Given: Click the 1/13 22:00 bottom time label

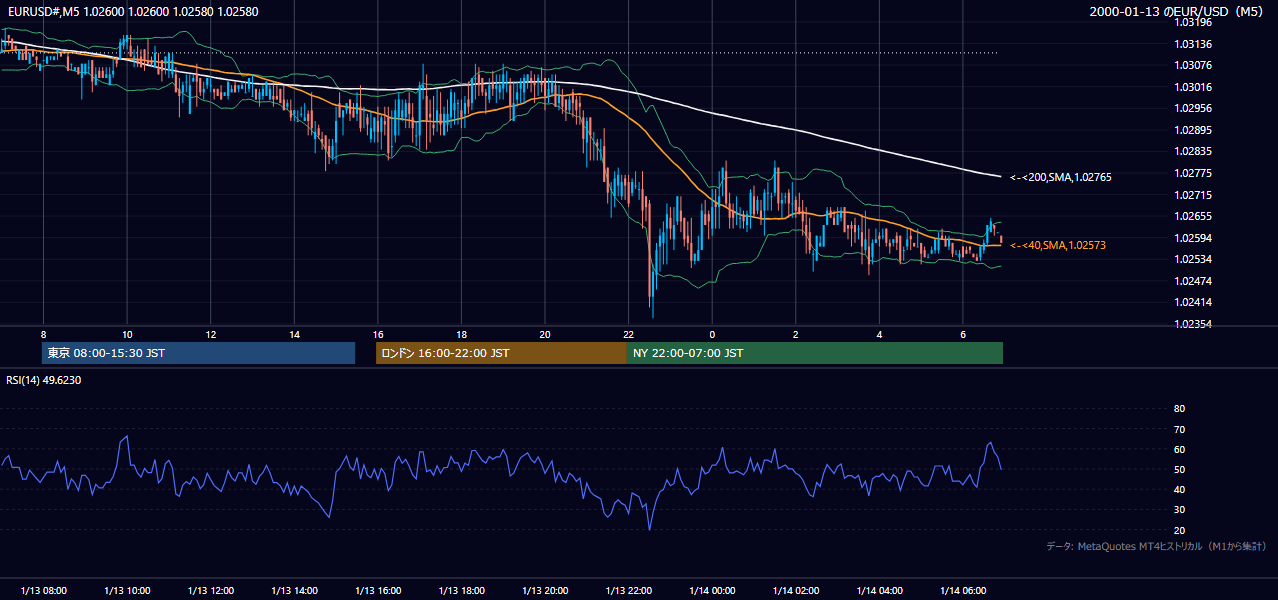Looking at the screenshot, I should coord(628,591).
